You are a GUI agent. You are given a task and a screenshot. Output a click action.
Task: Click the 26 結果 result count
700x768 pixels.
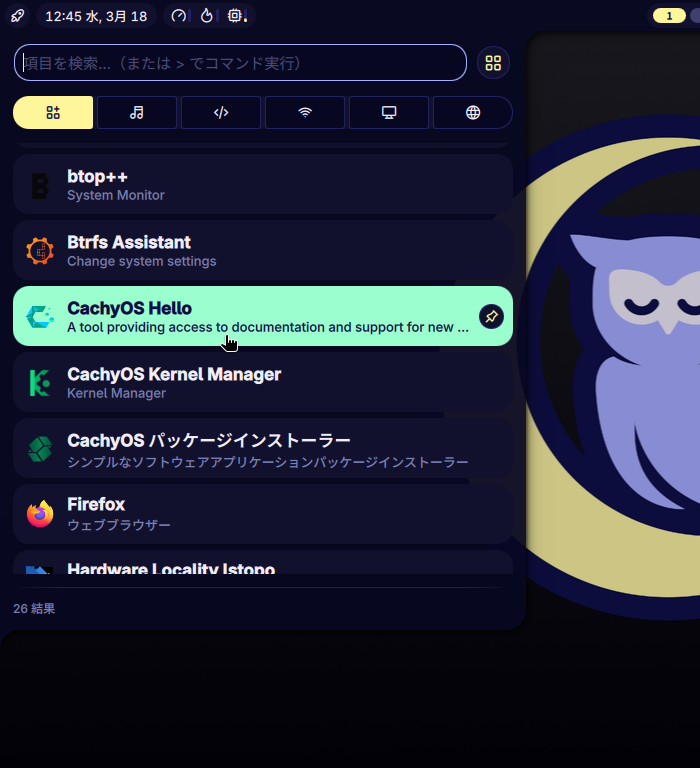pos(34,609)
